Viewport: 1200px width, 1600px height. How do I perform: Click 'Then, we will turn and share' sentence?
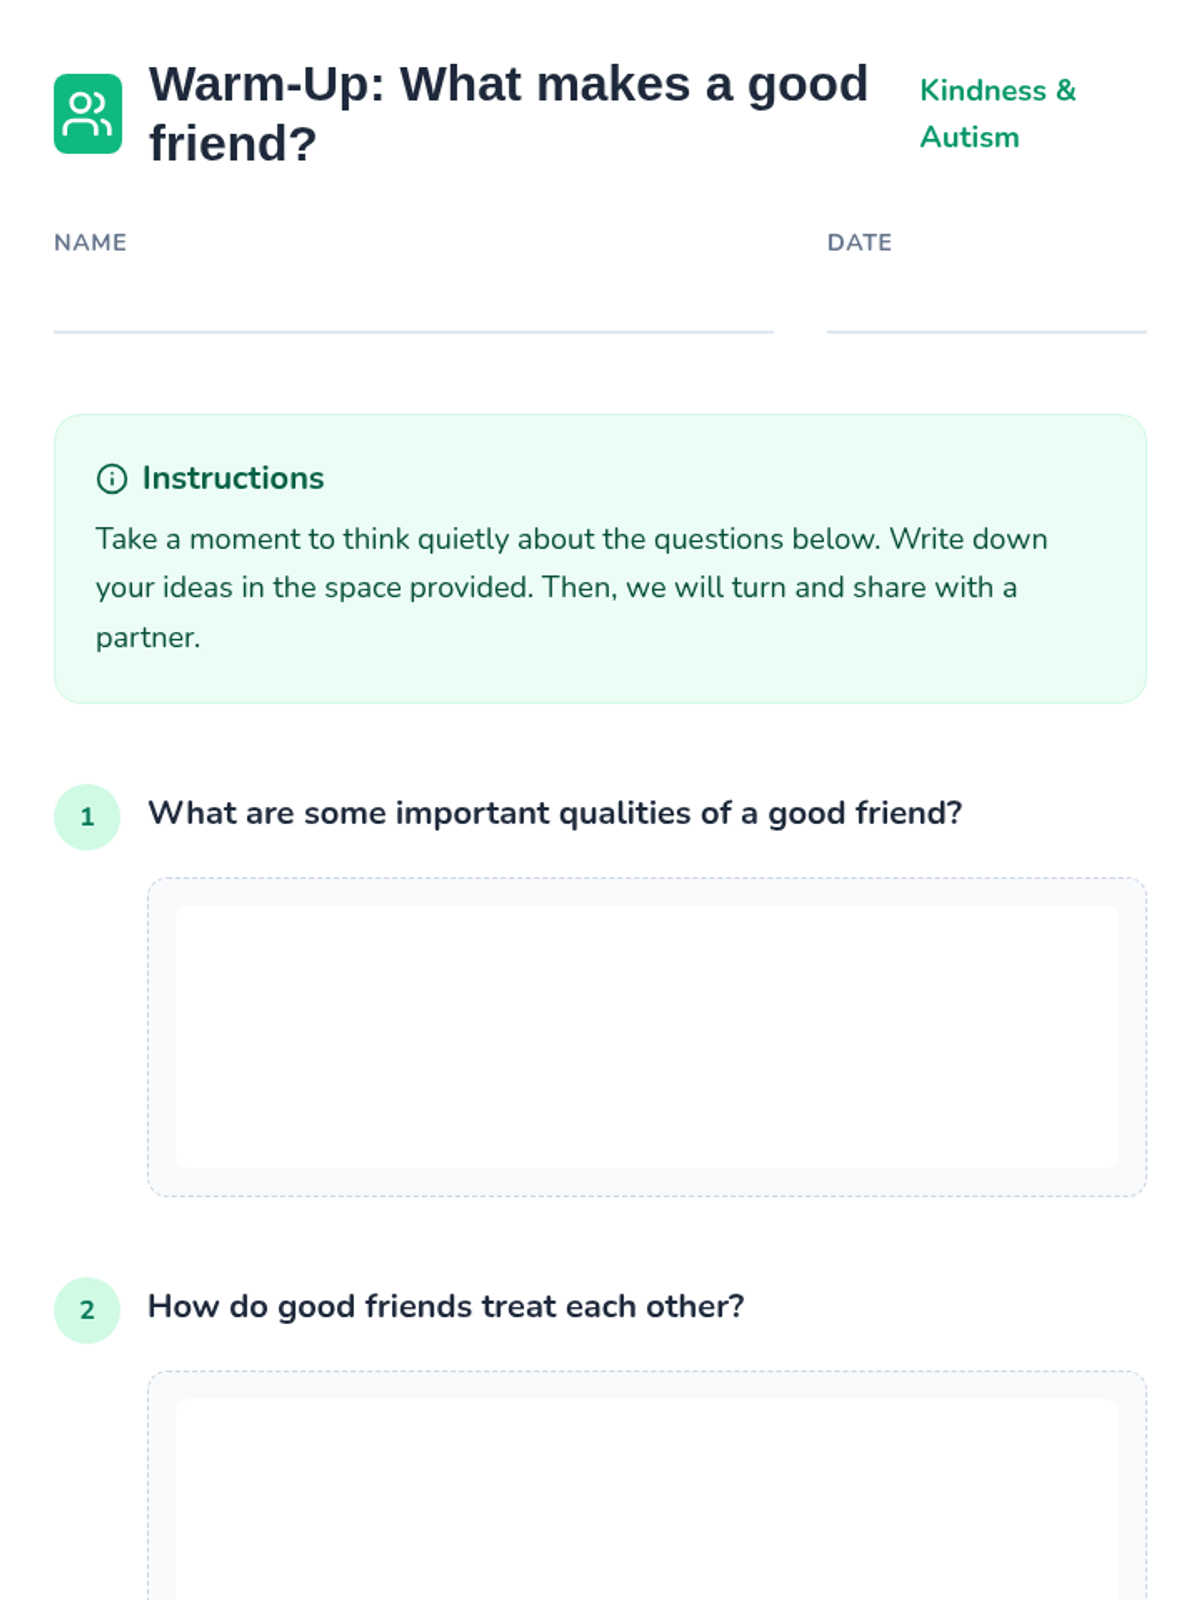click(x=779, y=587)
